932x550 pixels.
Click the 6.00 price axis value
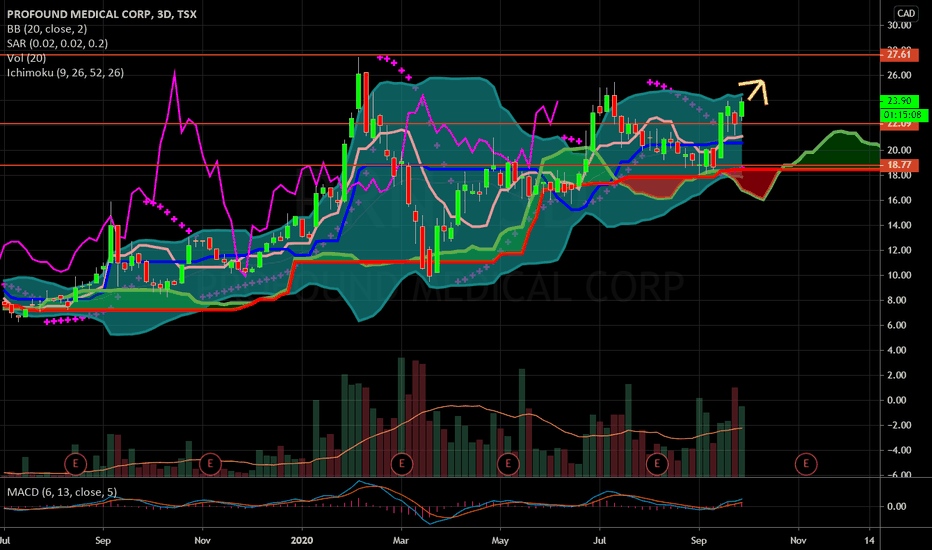click(899, 325)
